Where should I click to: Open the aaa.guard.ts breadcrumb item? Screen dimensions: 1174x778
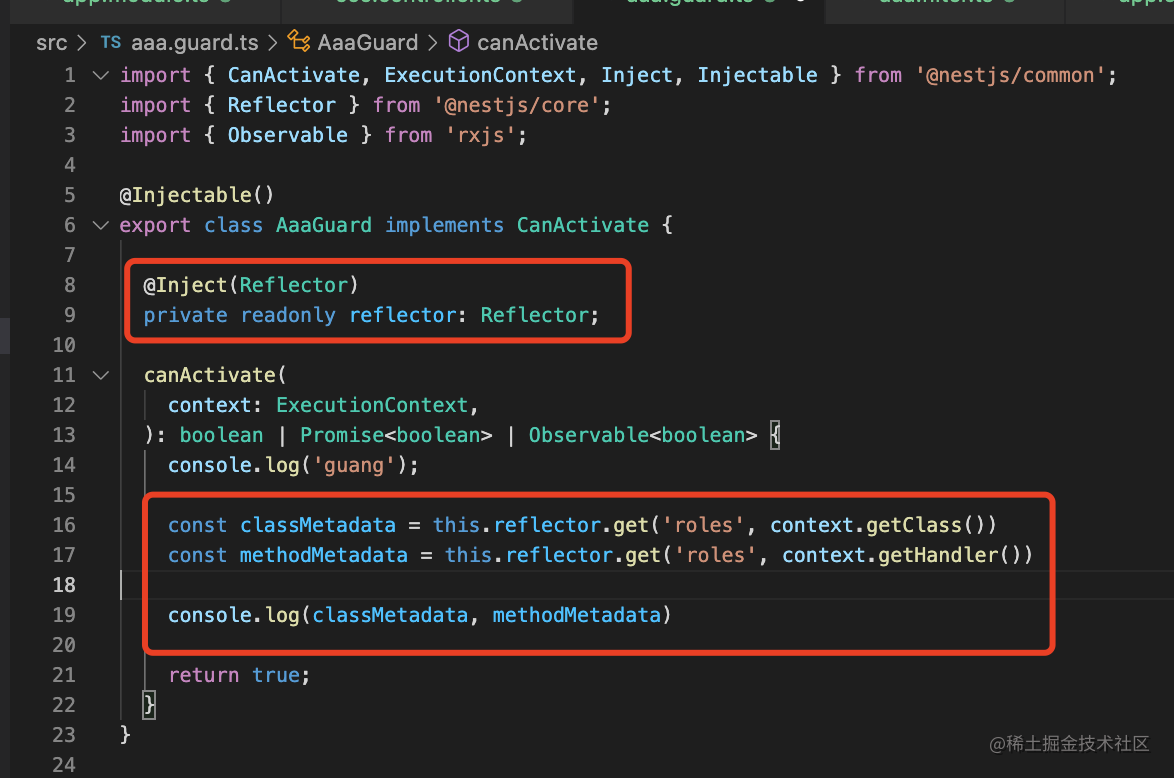click(194, 43)
